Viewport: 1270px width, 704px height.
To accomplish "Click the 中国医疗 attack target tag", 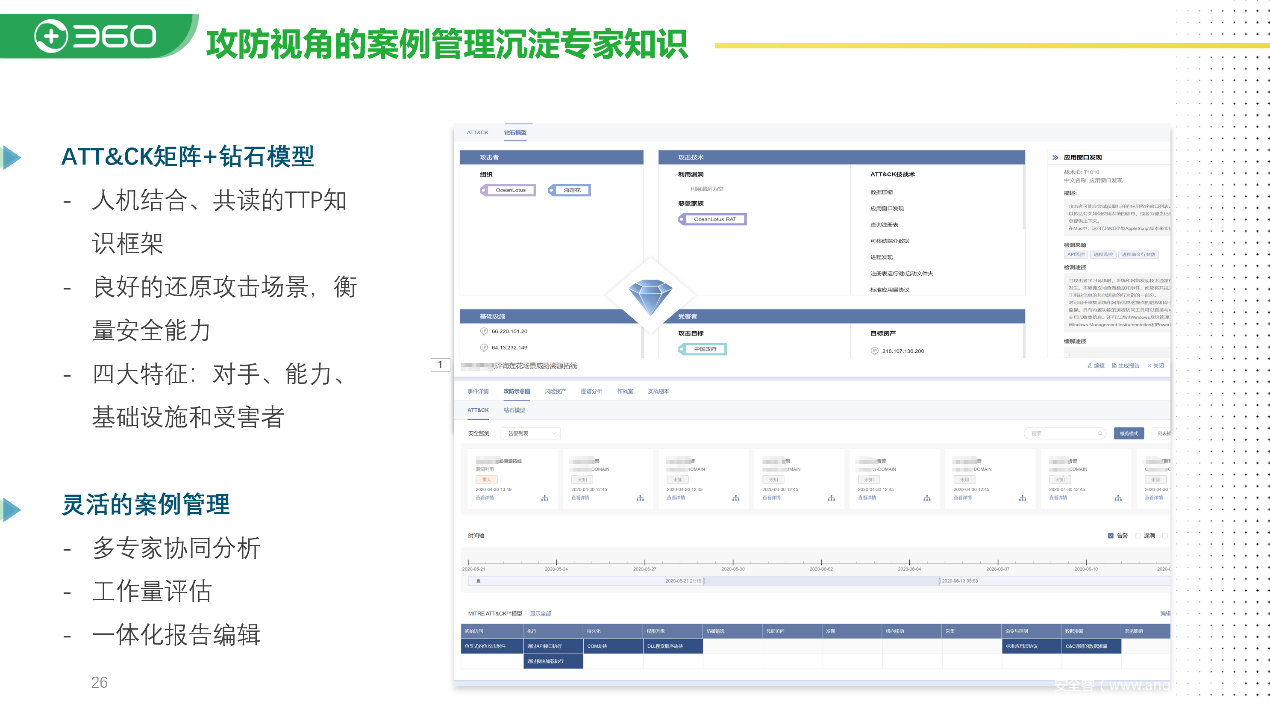I will tap(702, 349).
